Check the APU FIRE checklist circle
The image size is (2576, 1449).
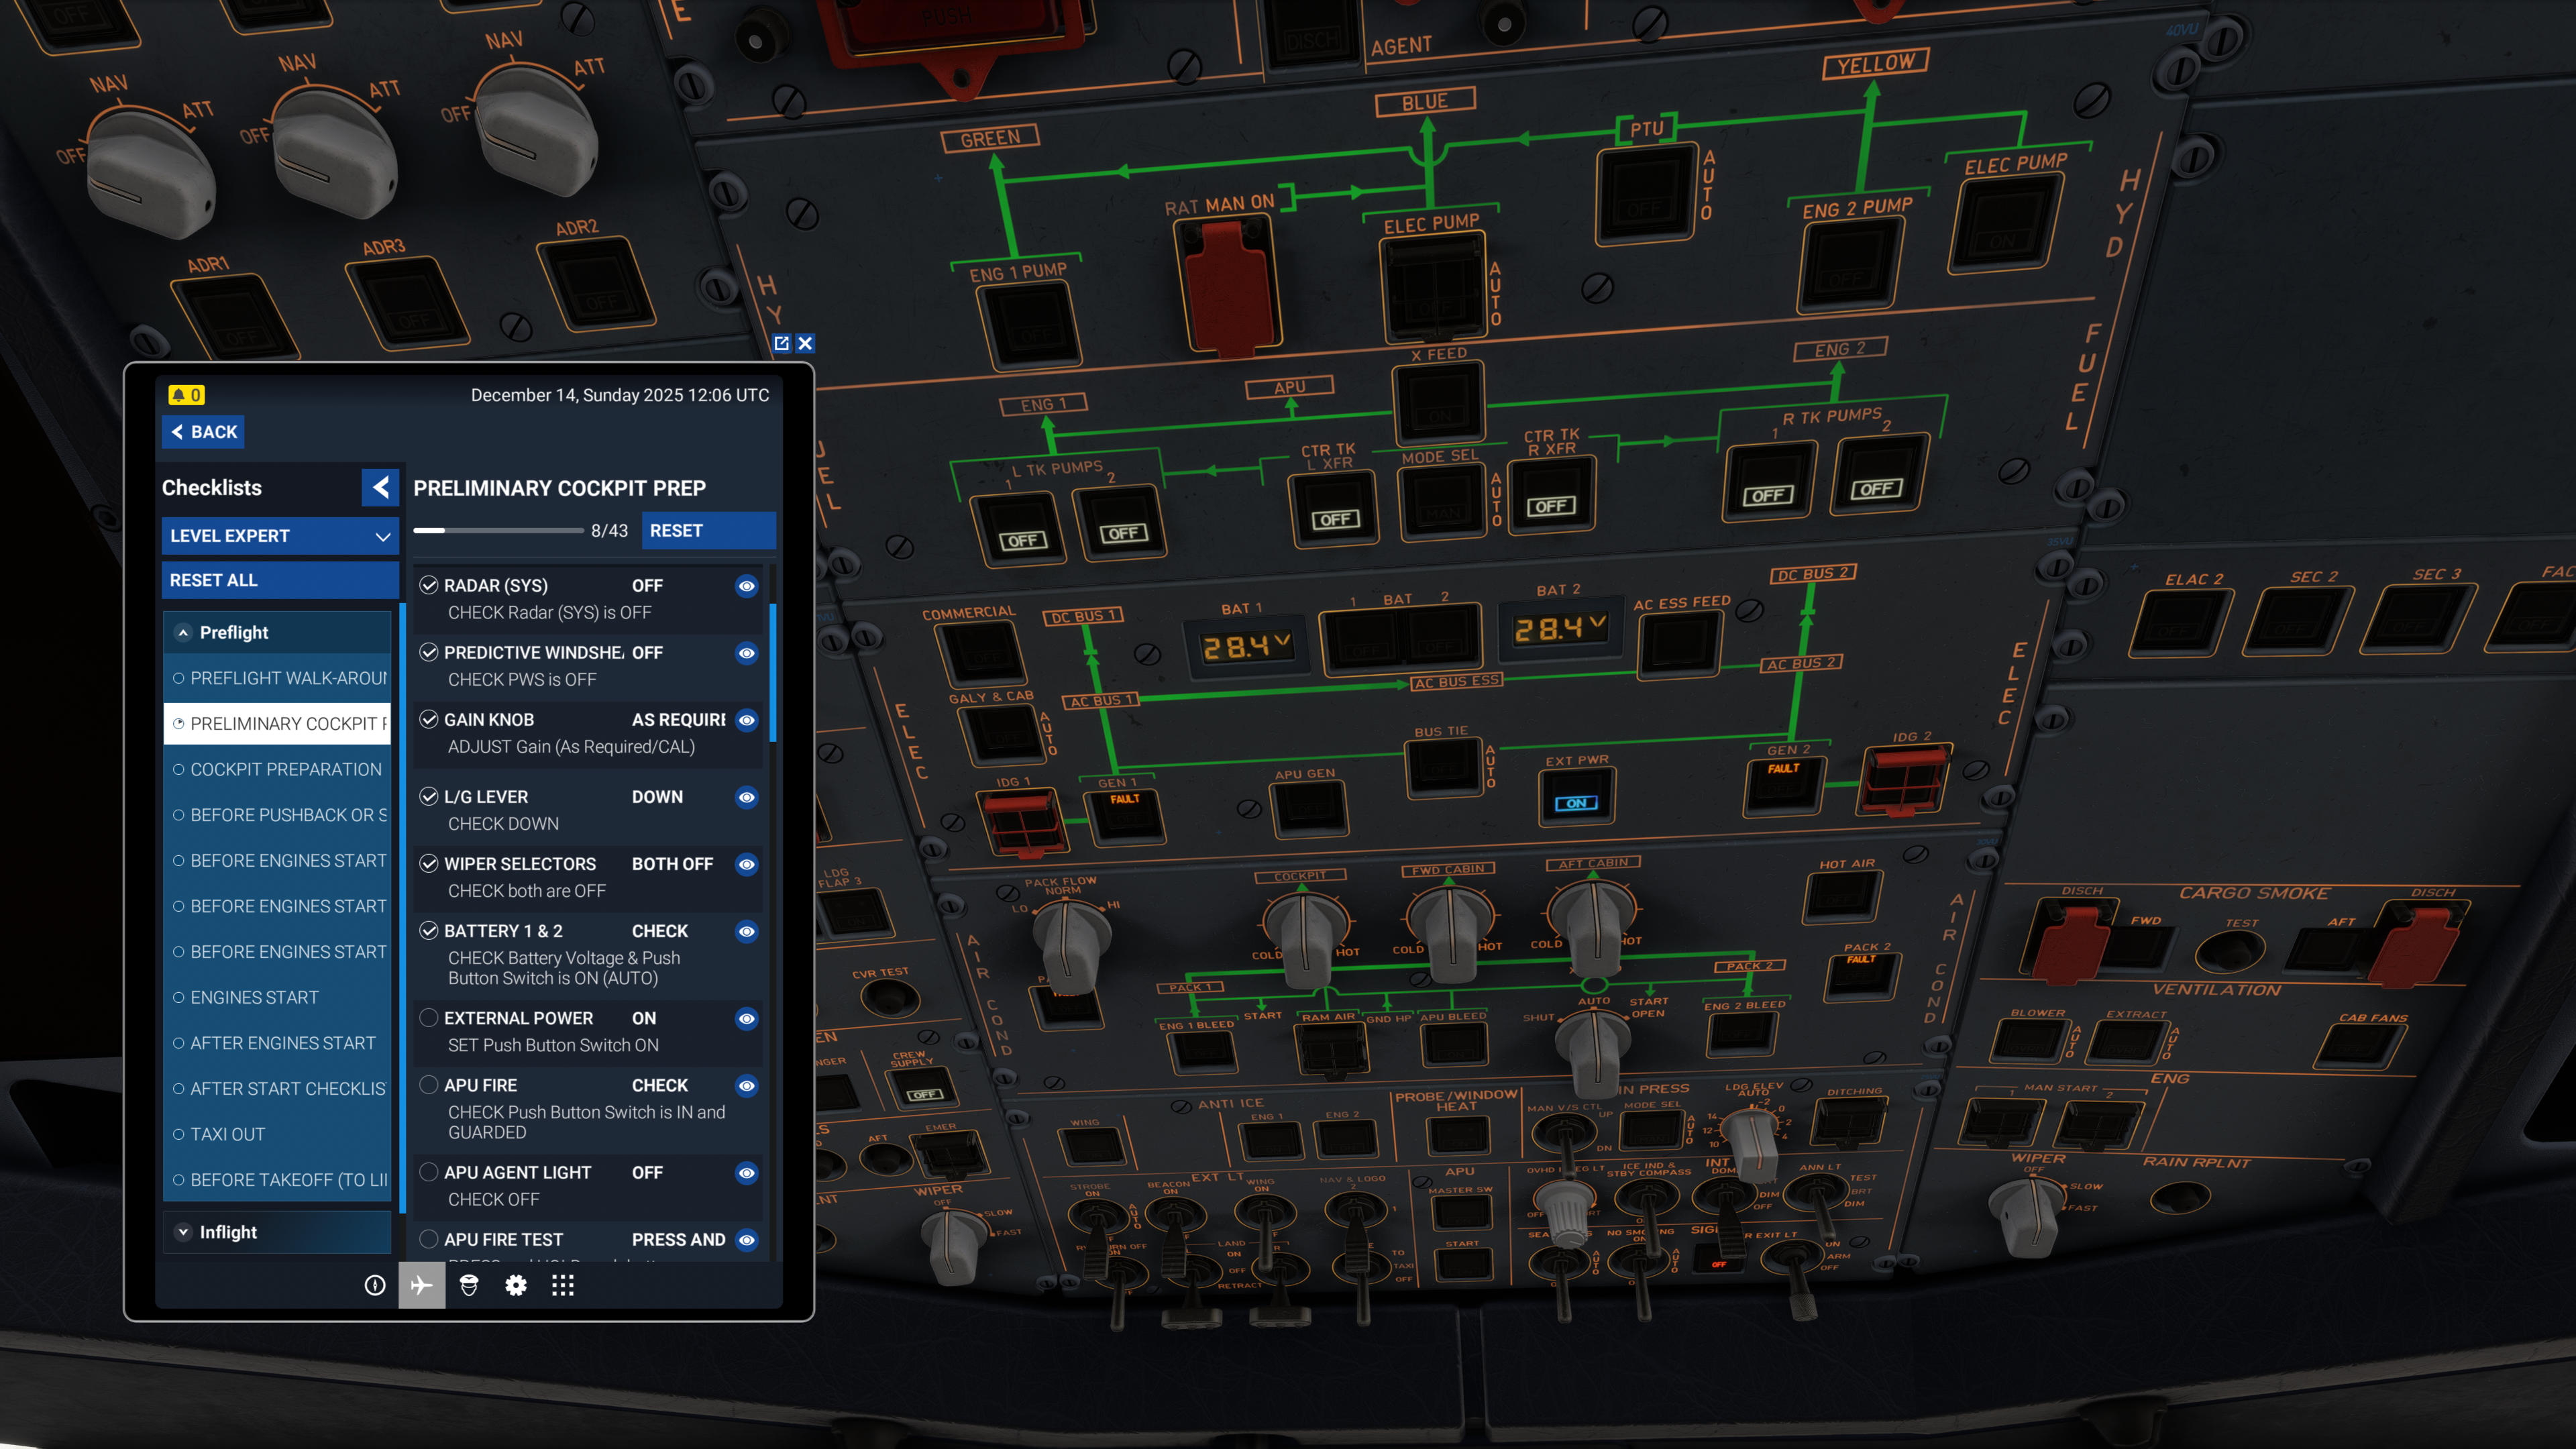[x=429, y=1085]
